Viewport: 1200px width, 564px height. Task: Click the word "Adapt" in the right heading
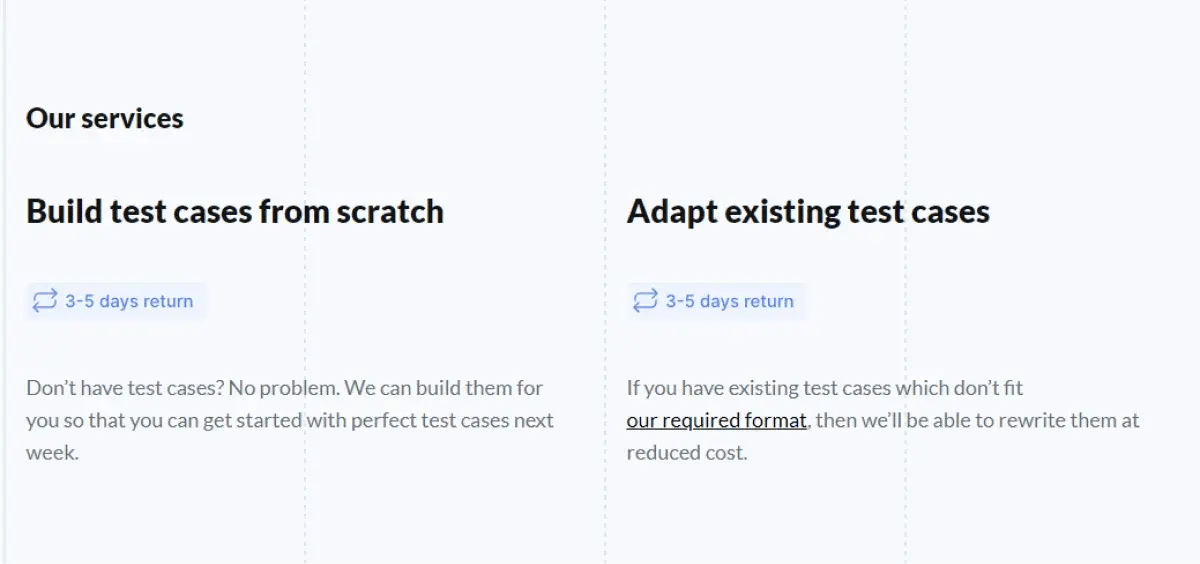pyautogui.click(x=672, y=212)
